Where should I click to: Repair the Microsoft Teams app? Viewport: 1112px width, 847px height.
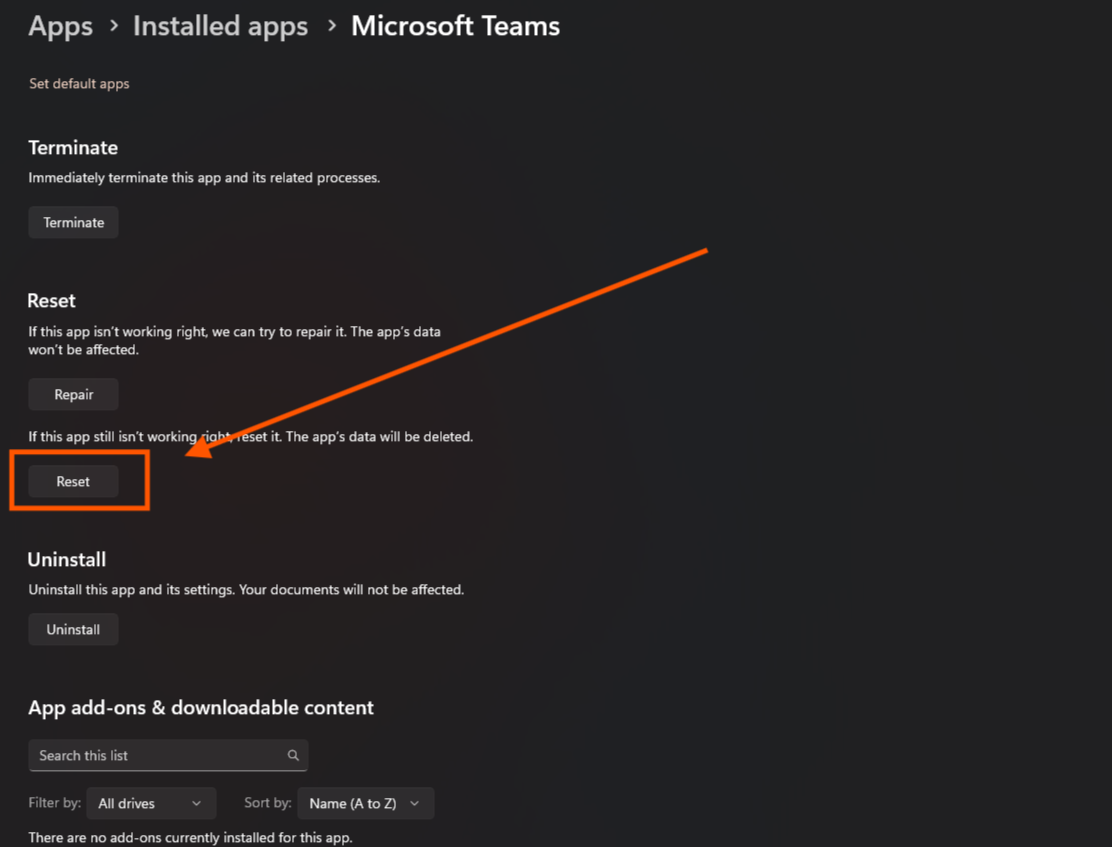click(x=73, y=395)
